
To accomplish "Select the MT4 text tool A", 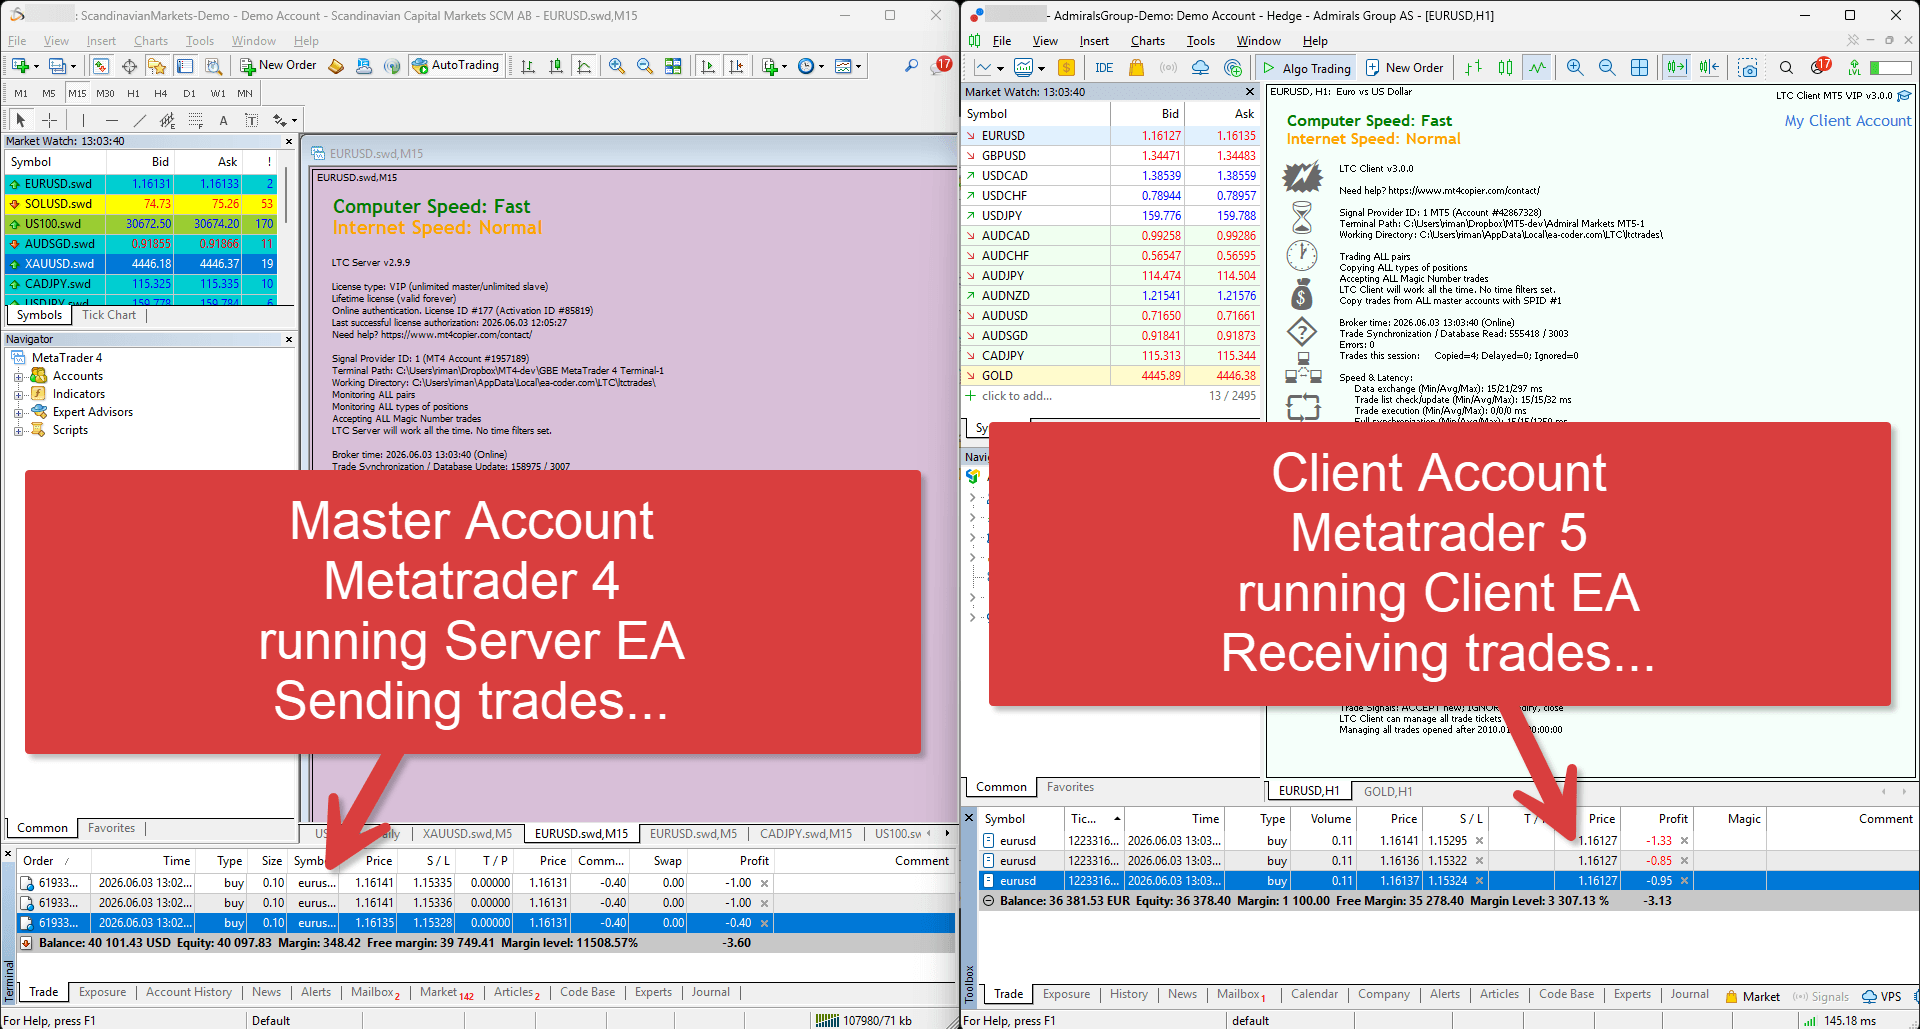I will (223, 120).
